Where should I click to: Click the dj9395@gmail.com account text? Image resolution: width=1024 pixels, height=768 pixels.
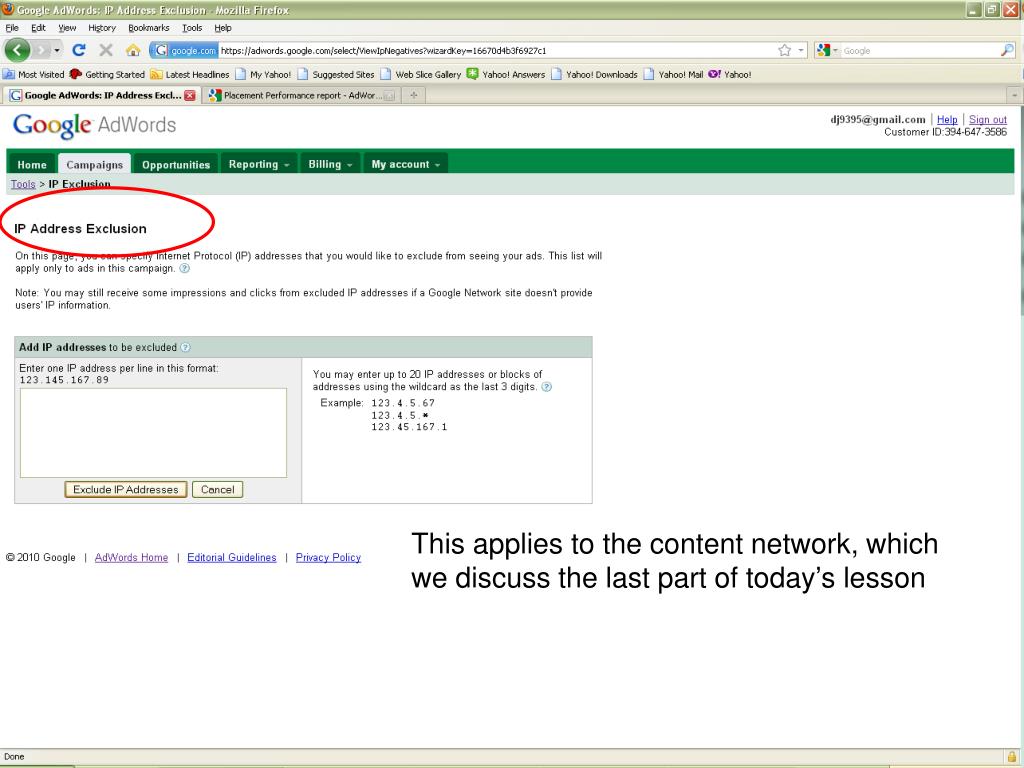click(878, 120)
